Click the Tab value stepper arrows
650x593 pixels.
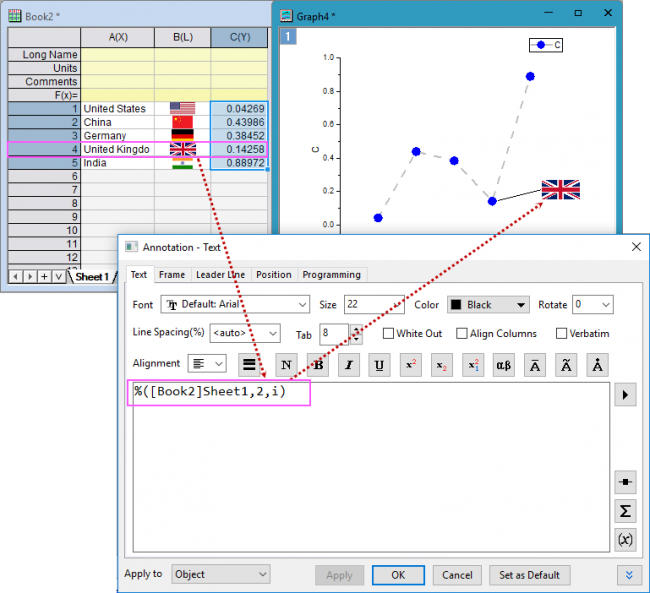[356, 334]
